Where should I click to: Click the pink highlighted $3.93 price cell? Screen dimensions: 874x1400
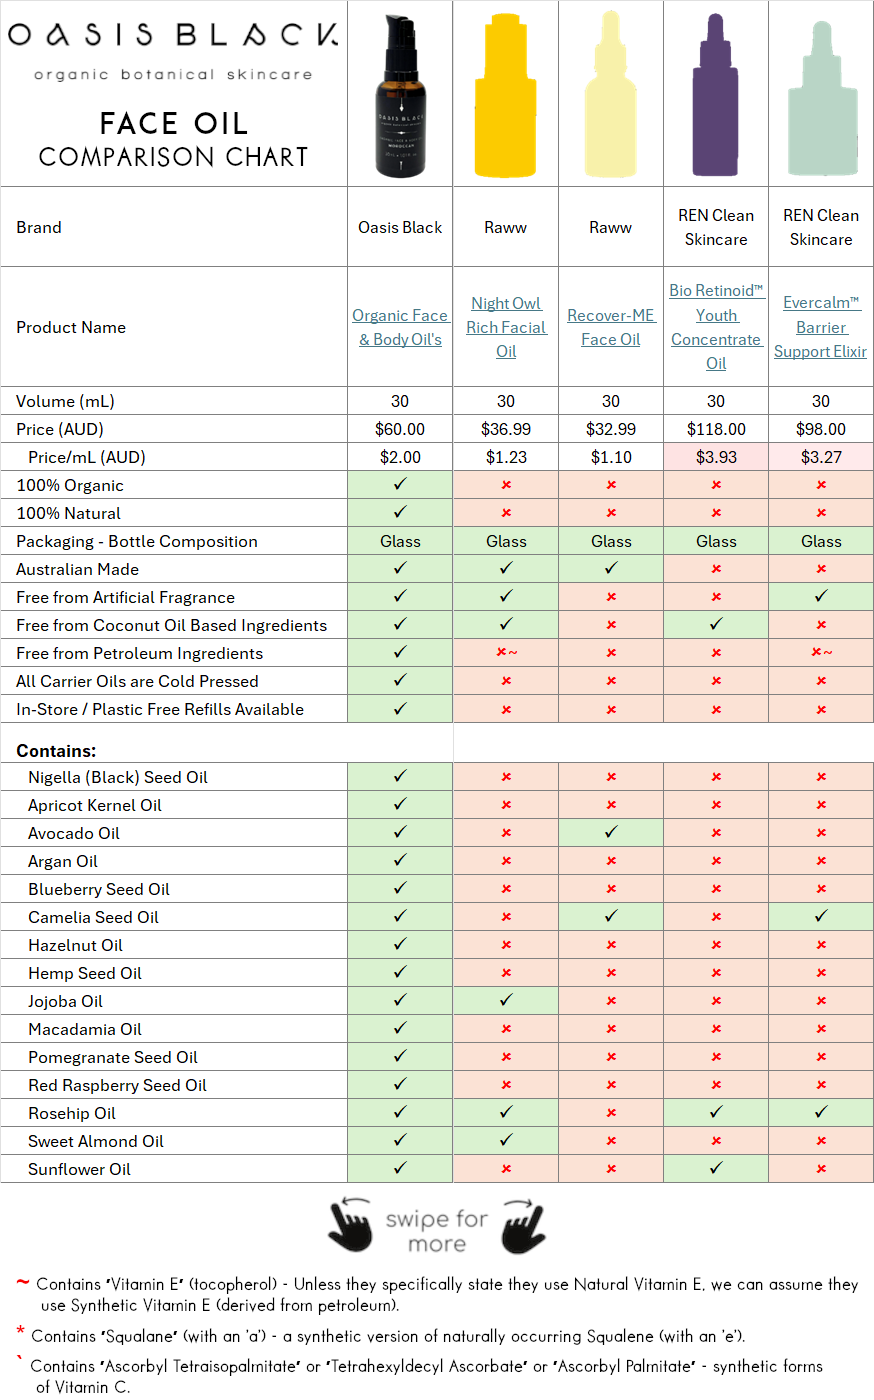716,457
